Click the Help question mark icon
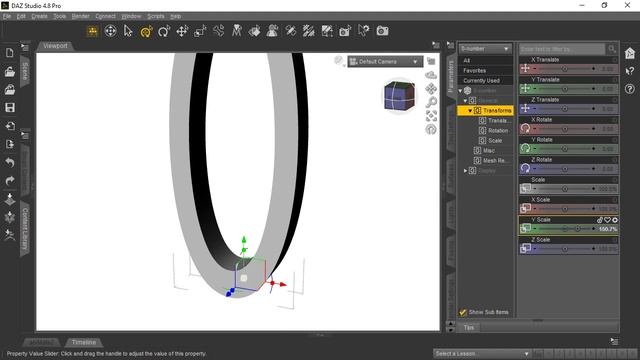Image resolution: width=640 pixels, height=360 pixels. 630,89
